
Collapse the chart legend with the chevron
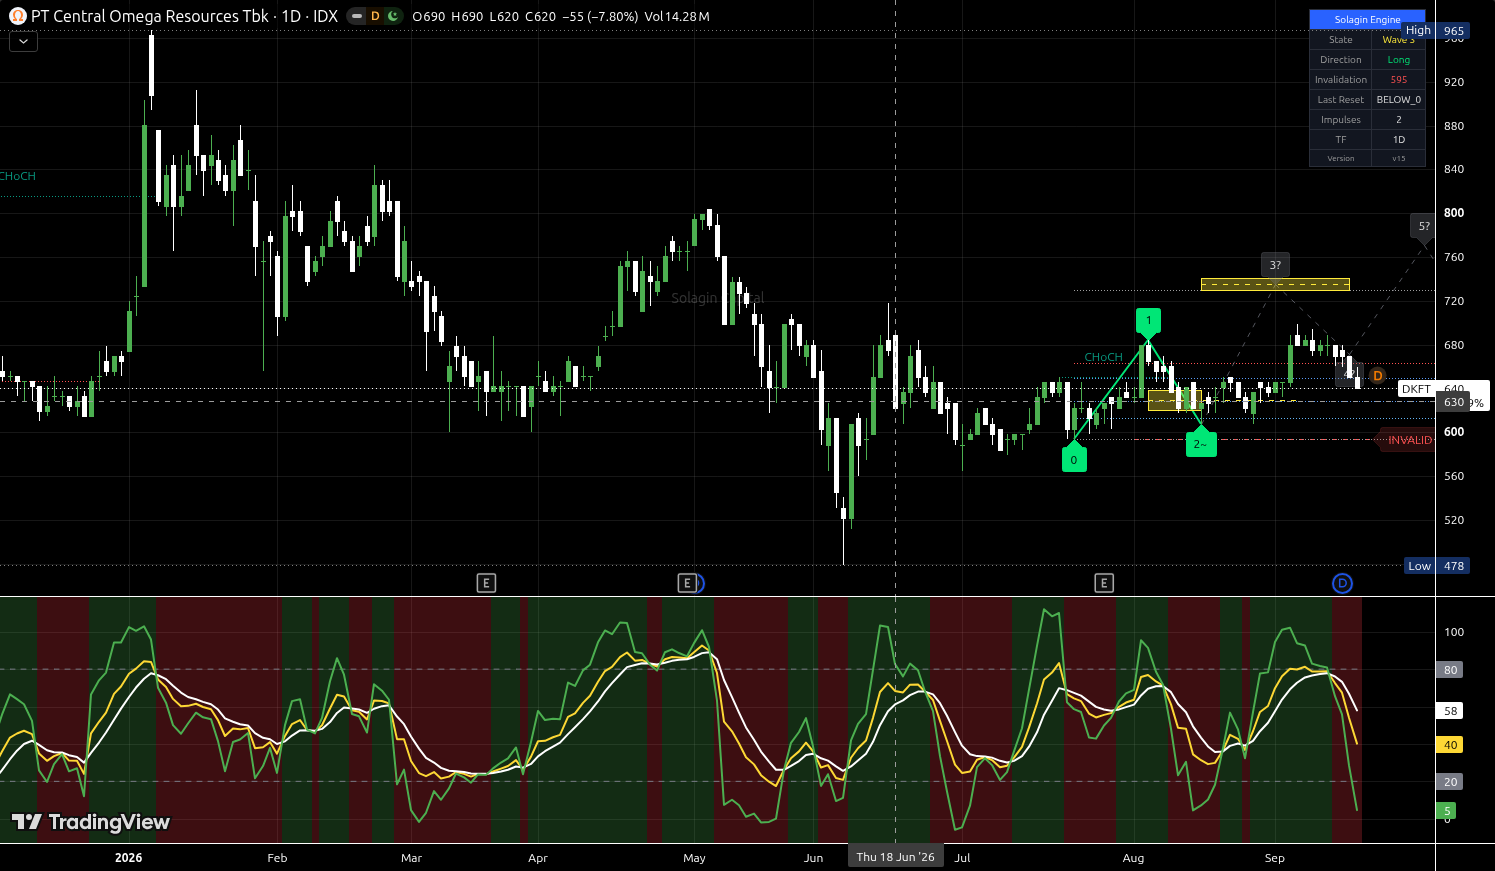tap(23, 42)
